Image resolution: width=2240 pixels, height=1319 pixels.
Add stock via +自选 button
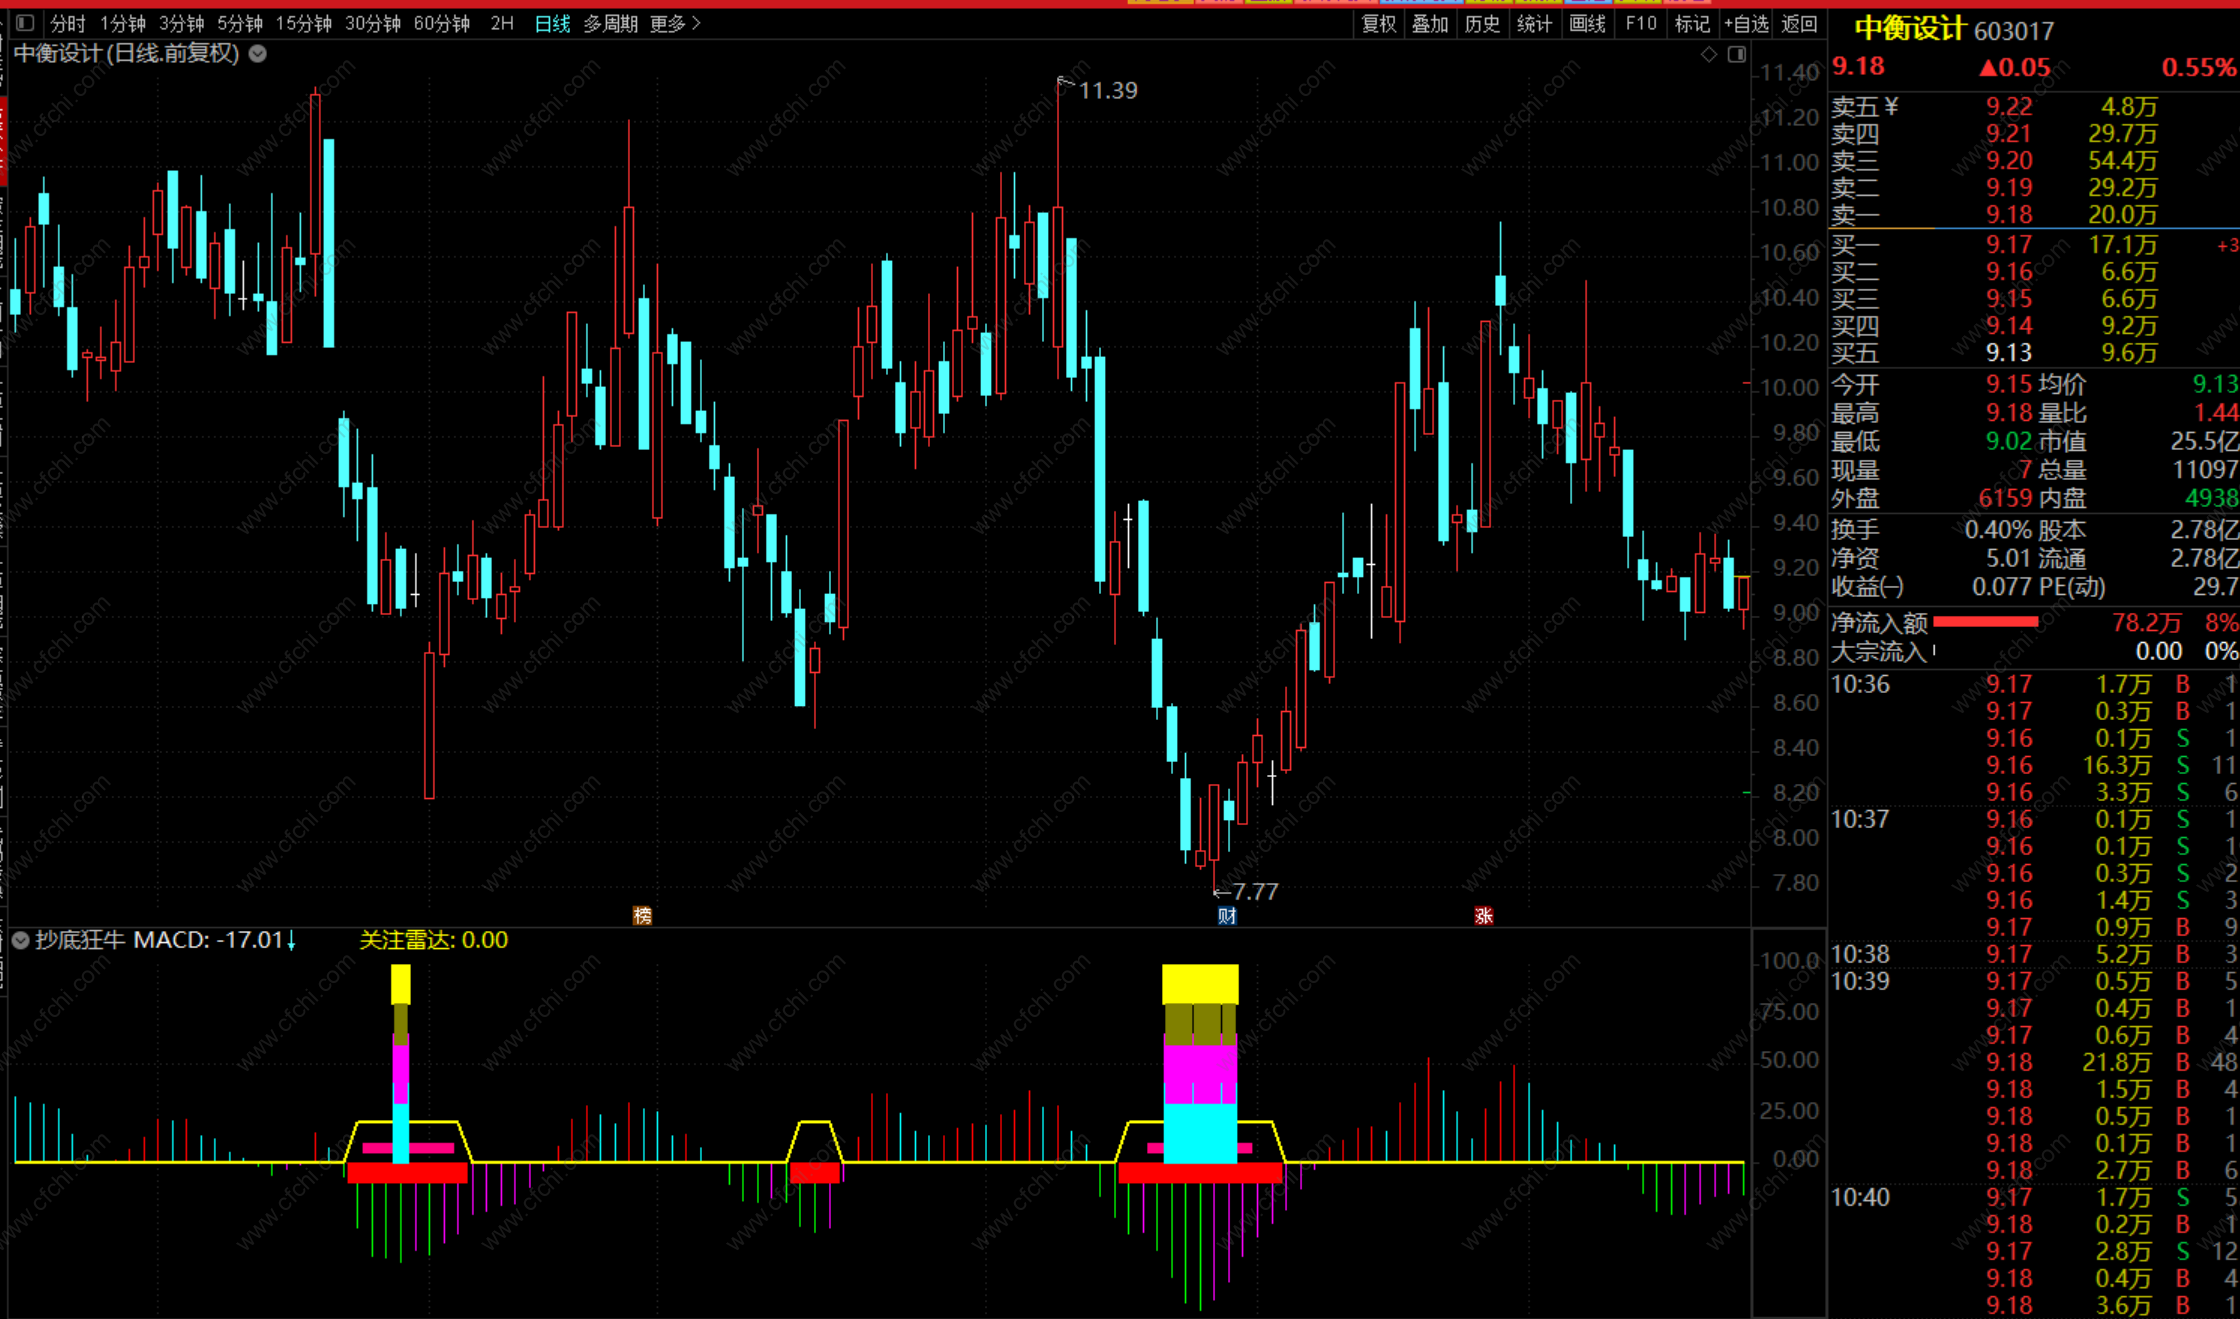(x=1746, y=23)
